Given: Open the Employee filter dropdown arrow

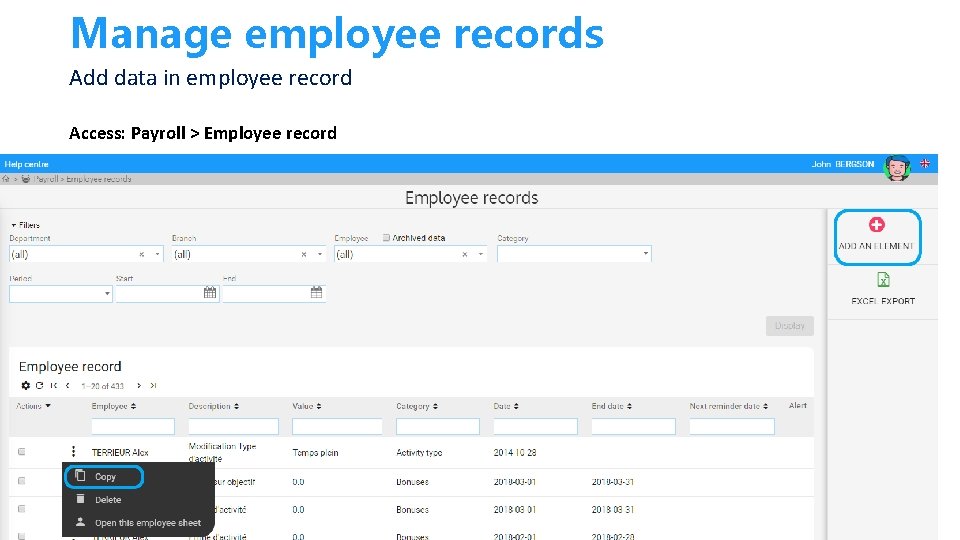Looking at the screenshot, I should pos(481,254).
